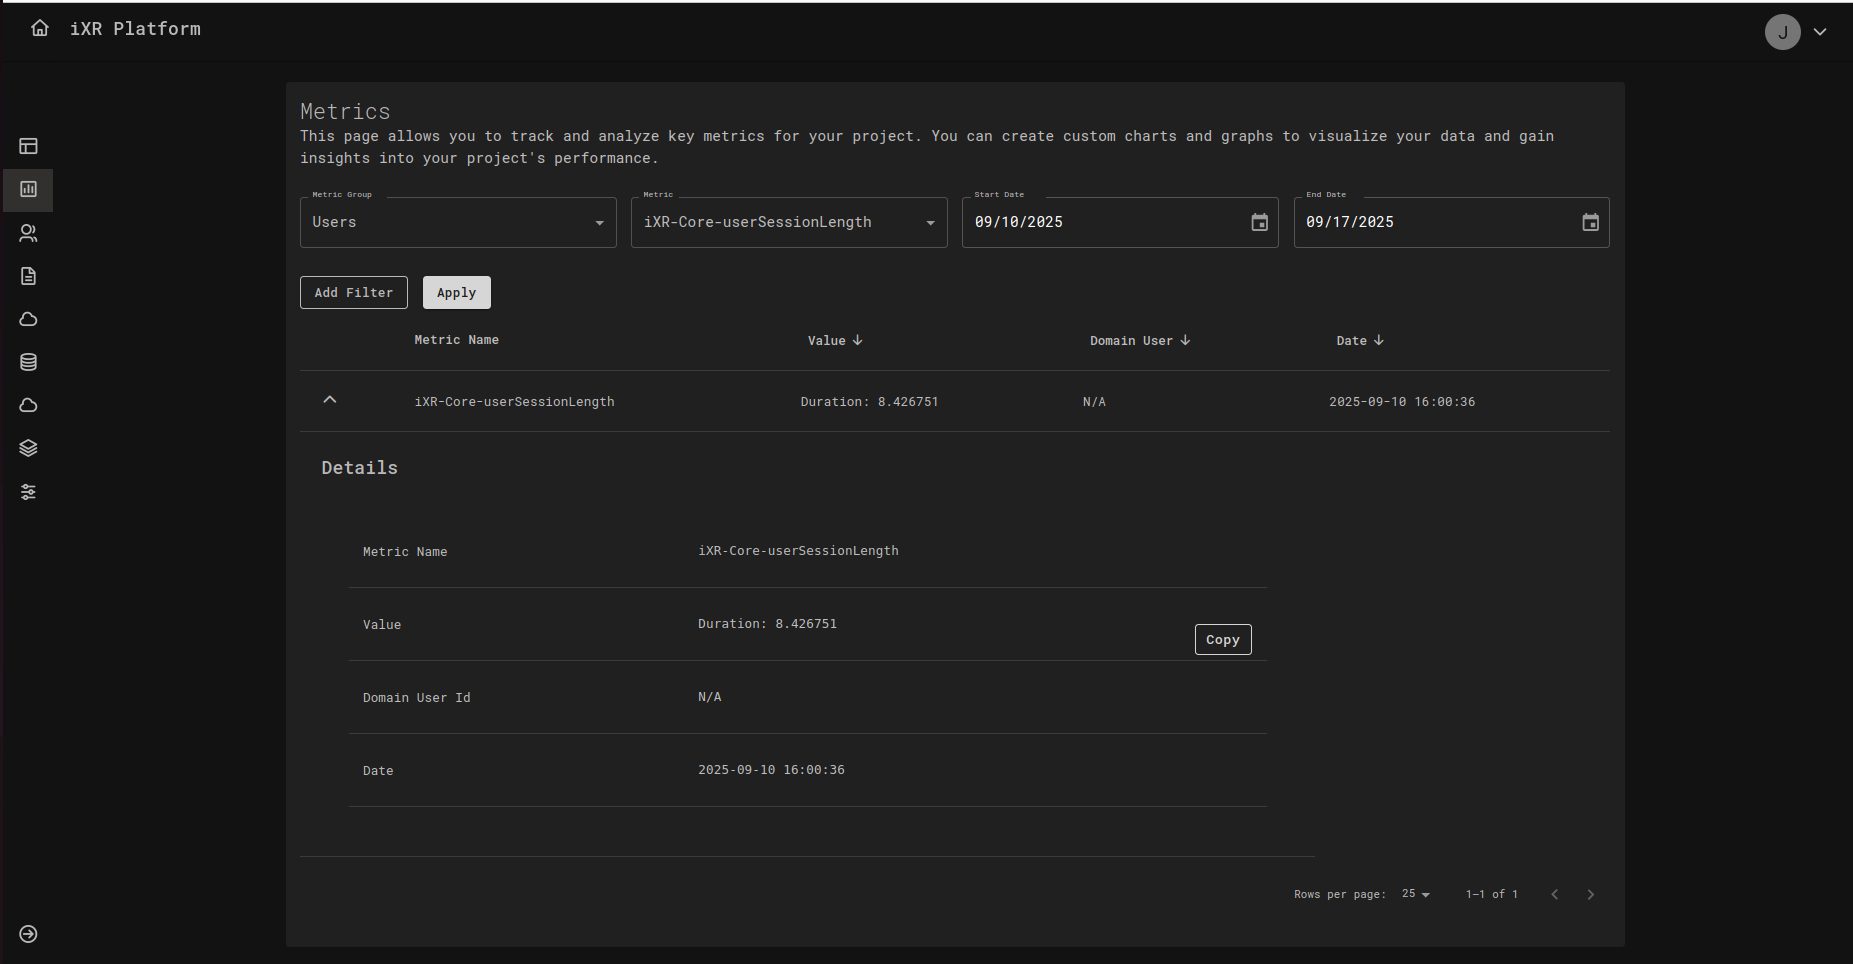This screenshot has height=964, width=1853.
Task: Collapse the iXR-Core-userSessionLength row details
Action: 330,400
